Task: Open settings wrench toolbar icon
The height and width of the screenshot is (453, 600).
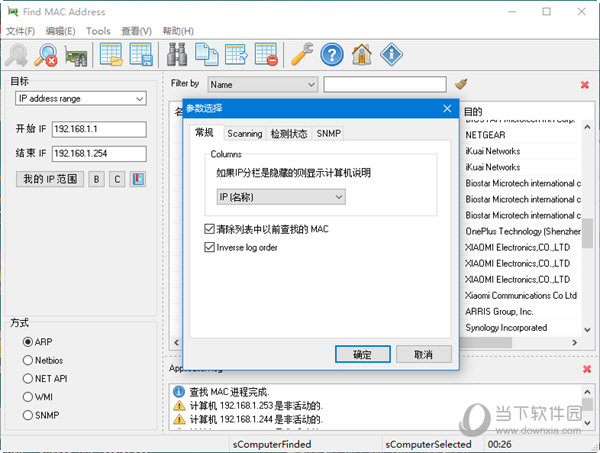Action: point(302,55)
